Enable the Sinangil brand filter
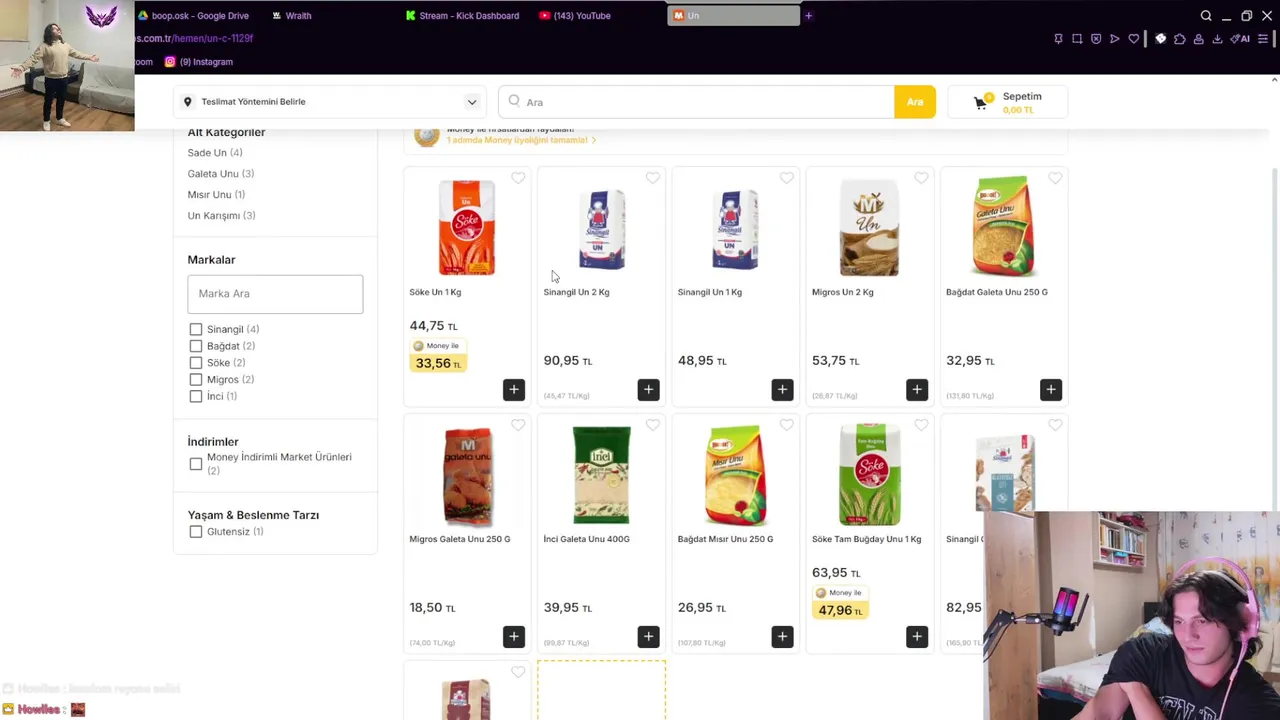This screenshot has height=720, width=1280. [196, 329]
